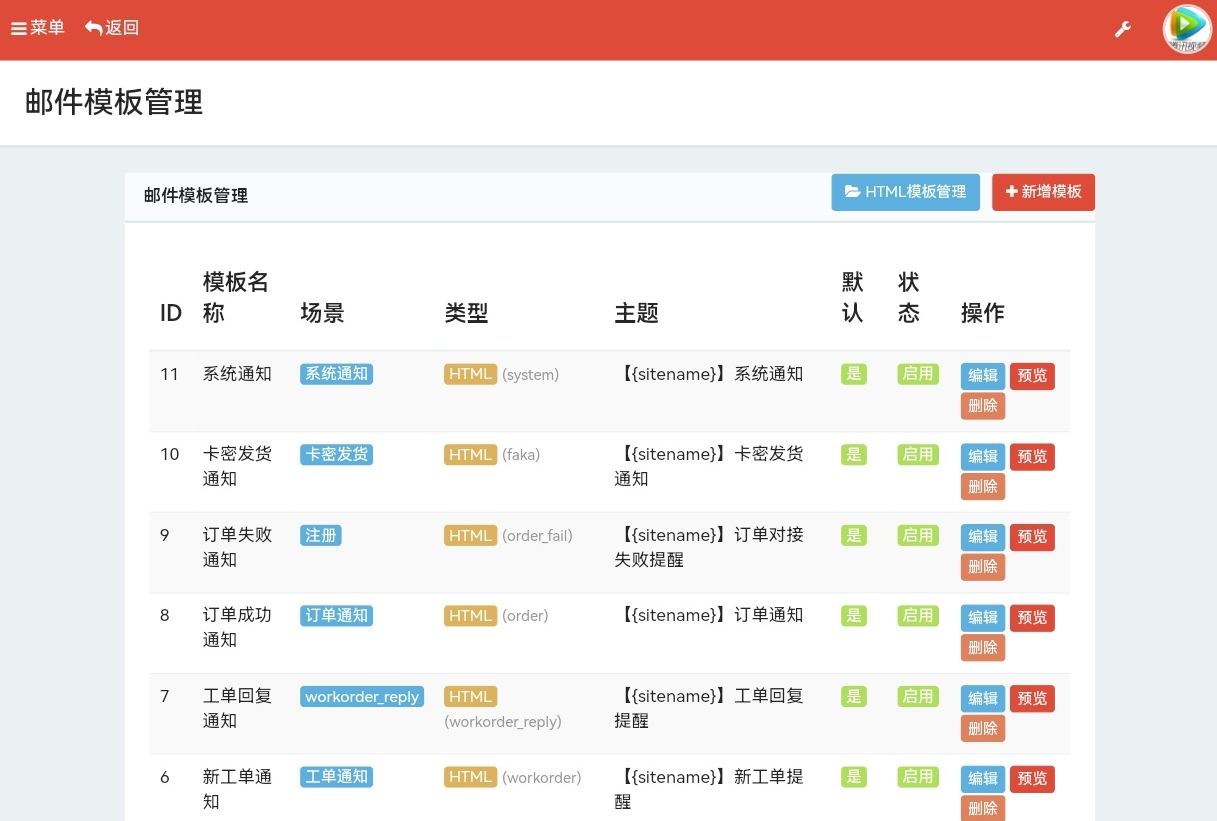1217x821 pixels.
Task: Click 是 default badge in 订单失败通知 row
Action: [x=854, y=535]
